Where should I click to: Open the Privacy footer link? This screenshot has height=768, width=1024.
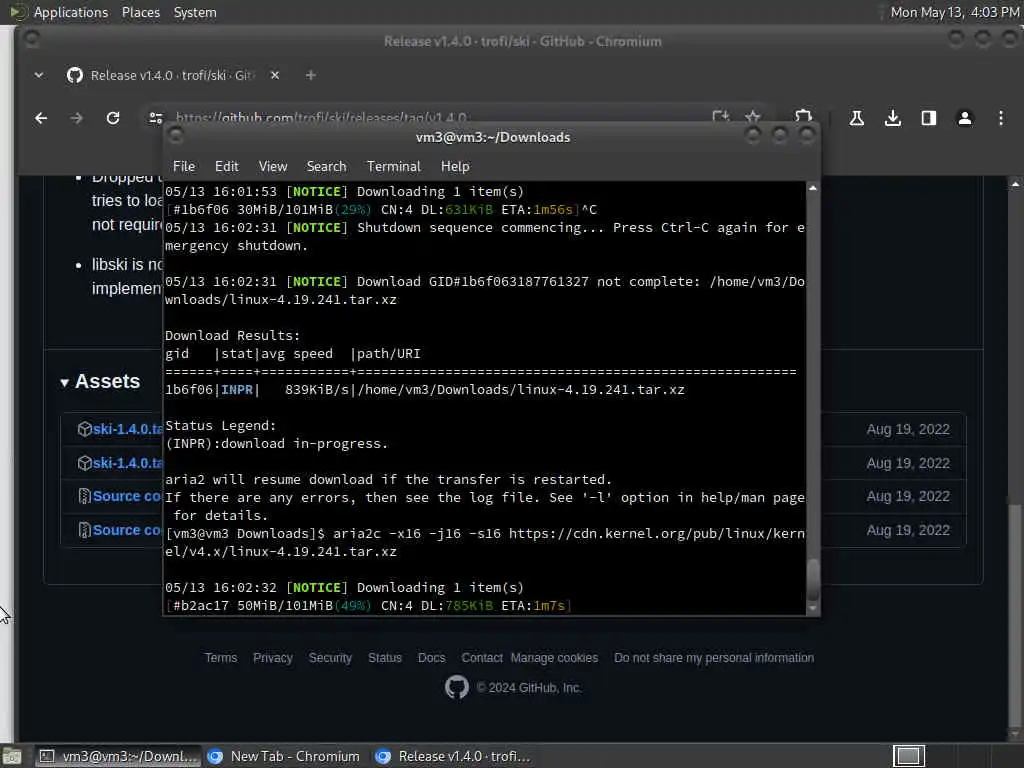[272, 658]
